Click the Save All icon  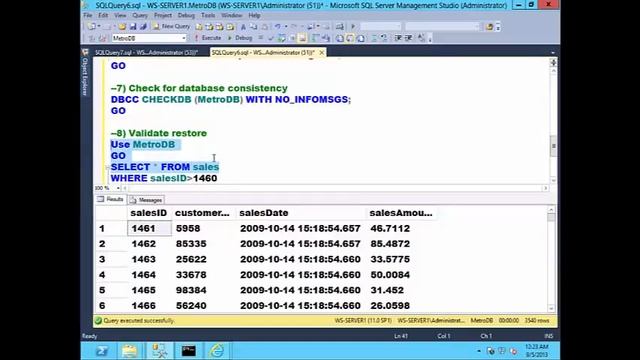pos(143,27)
